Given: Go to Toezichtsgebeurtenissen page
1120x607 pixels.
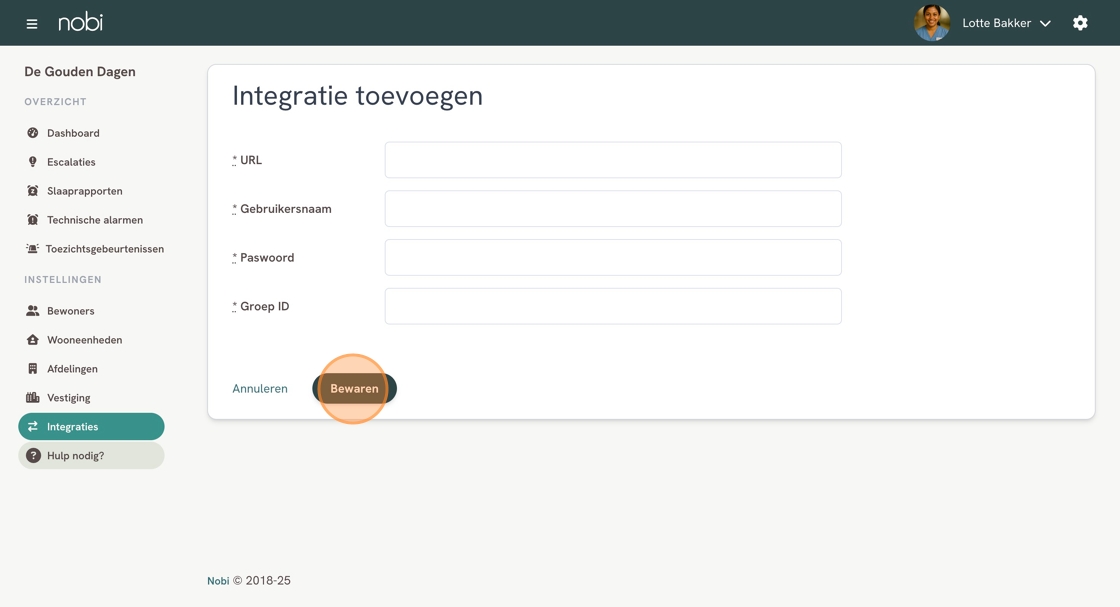Looking at the screenshot, I should [104, 249].
